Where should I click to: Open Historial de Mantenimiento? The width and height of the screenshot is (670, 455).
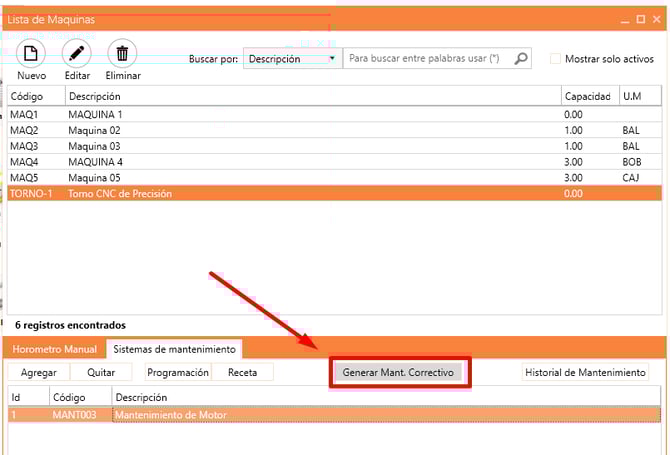(x=585, y=372)
